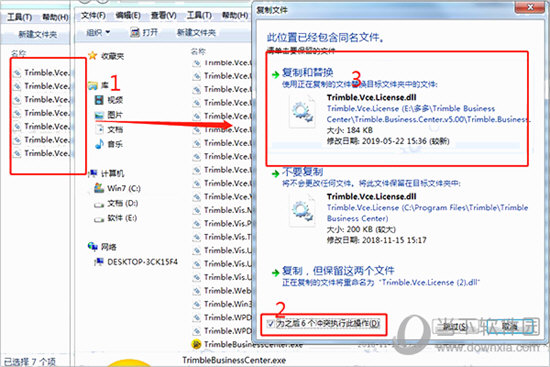550x367 pixels.
Task: Open the Win7 (C:) drive icon
Action: pos(99,188)
